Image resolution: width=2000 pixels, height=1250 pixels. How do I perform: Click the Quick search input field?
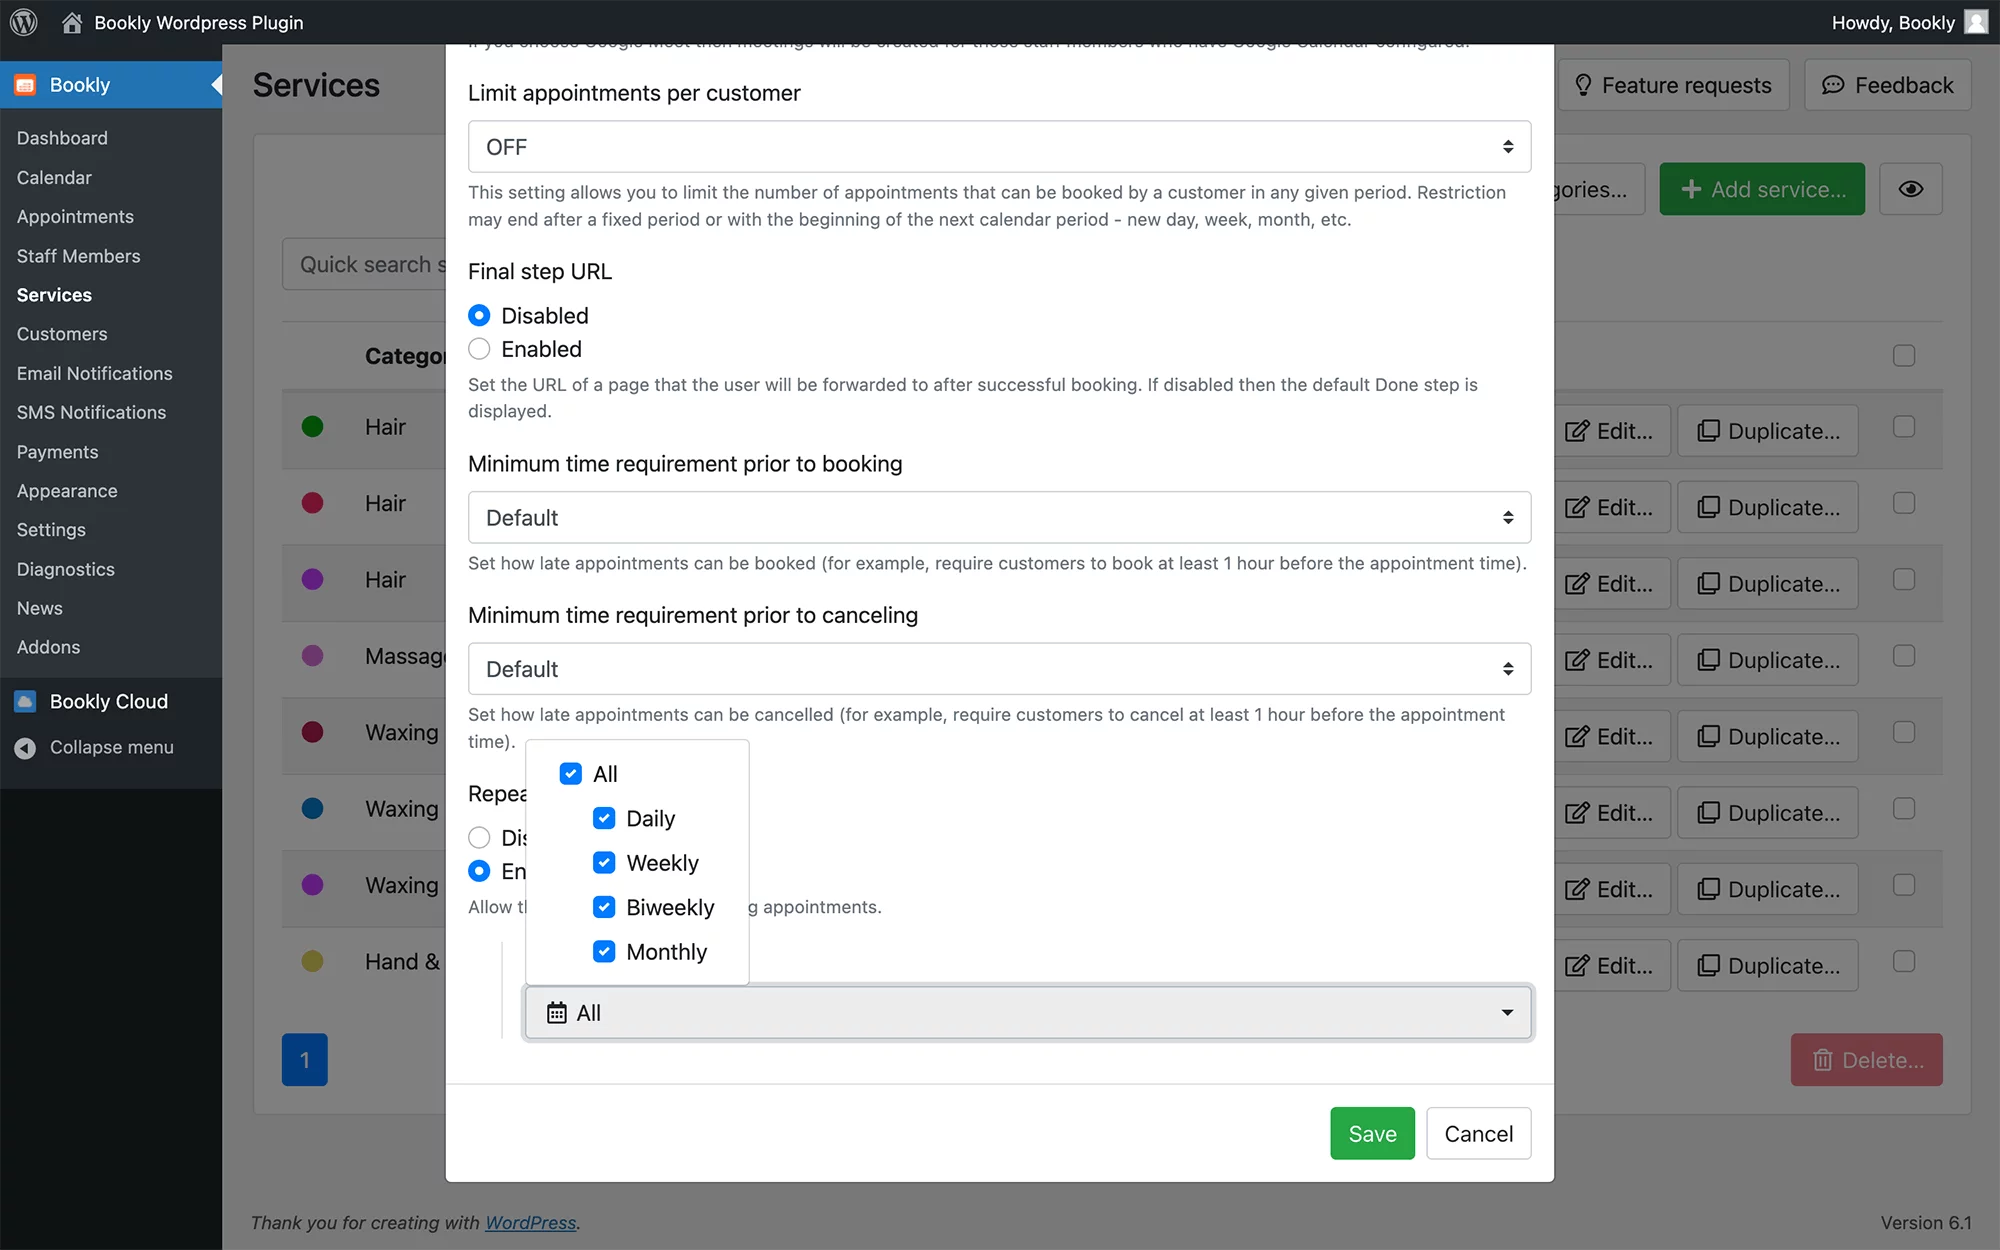364,264
